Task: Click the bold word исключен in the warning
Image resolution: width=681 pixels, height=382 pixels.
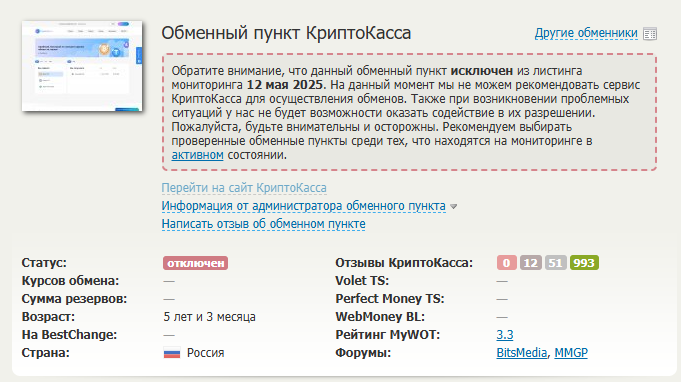Action: click(482, 71)
